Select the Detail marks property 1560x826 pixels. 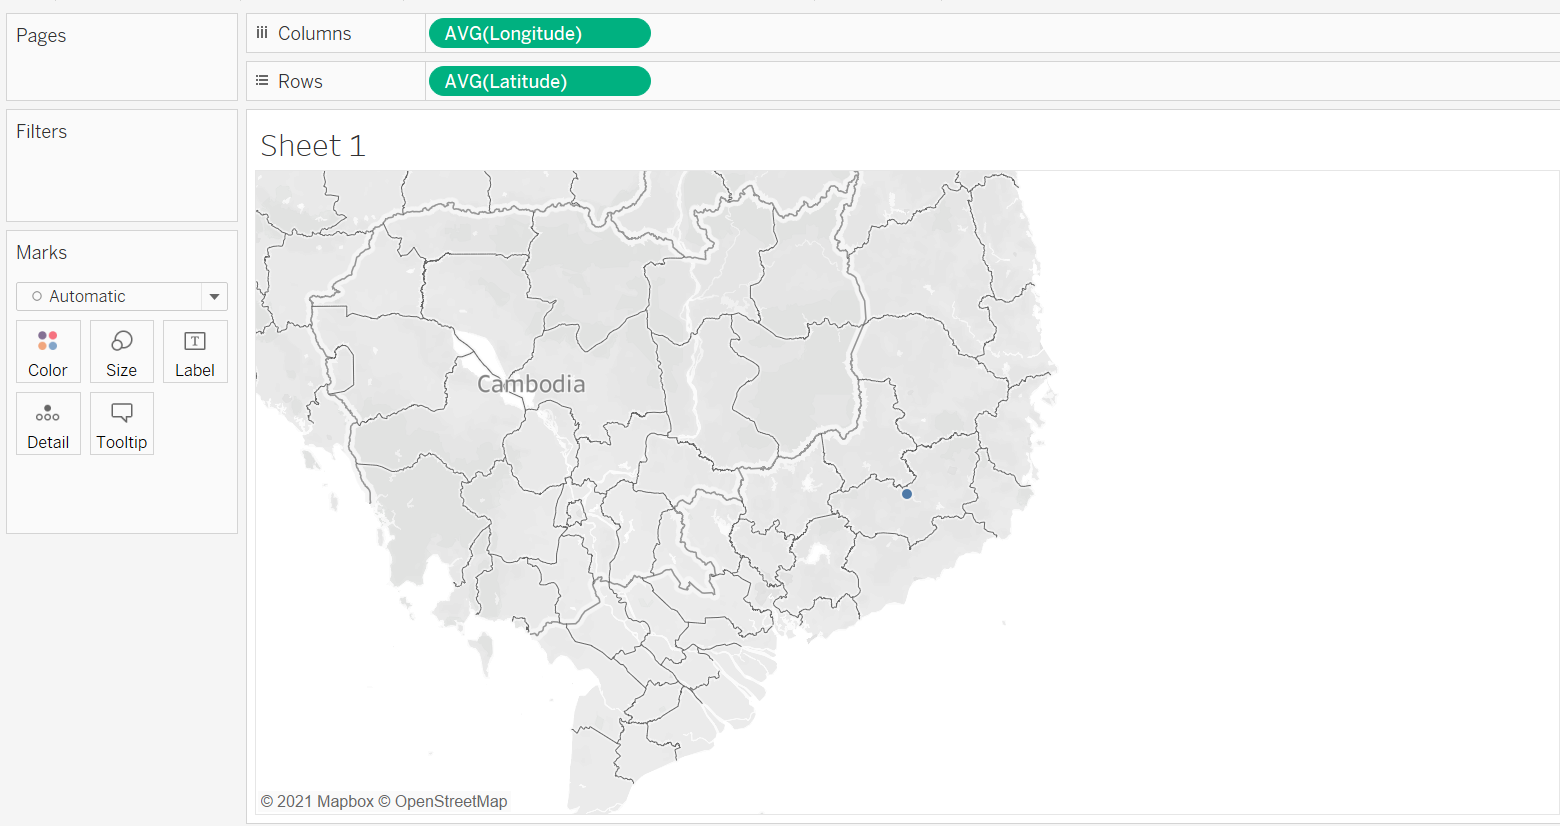point(48,424)
